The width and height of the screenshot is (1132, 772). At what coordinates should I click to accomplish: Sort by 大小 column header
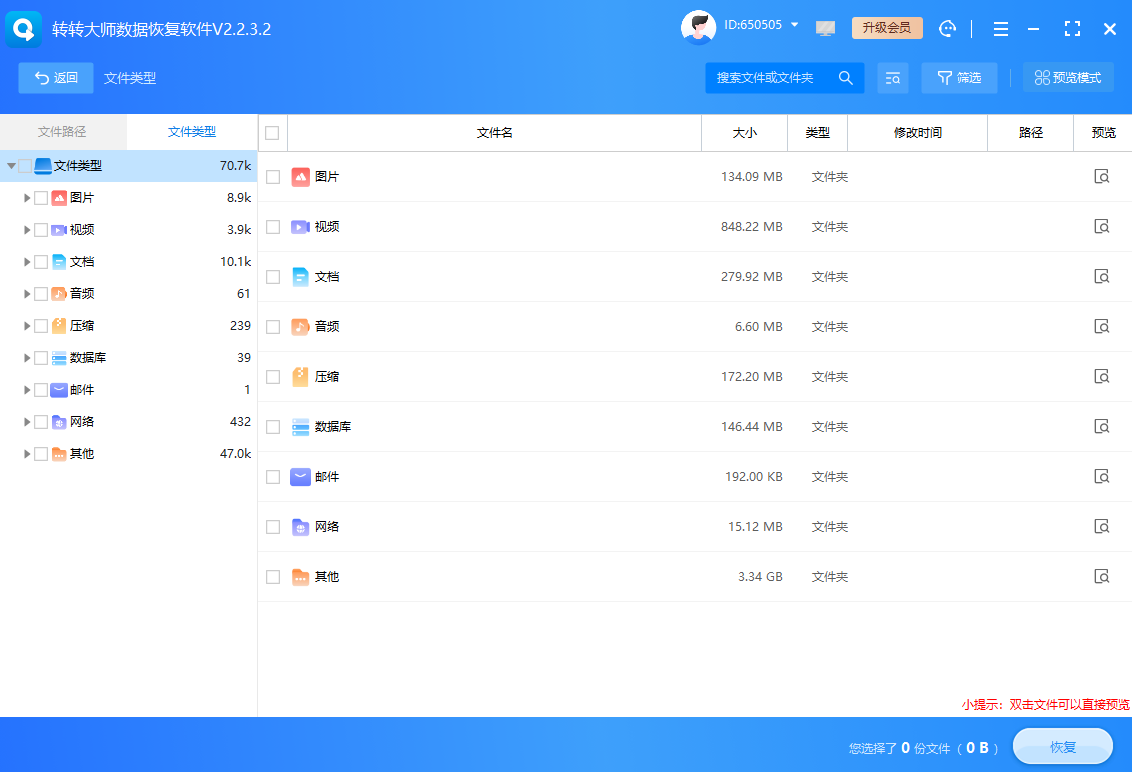[x=744, y=133]
